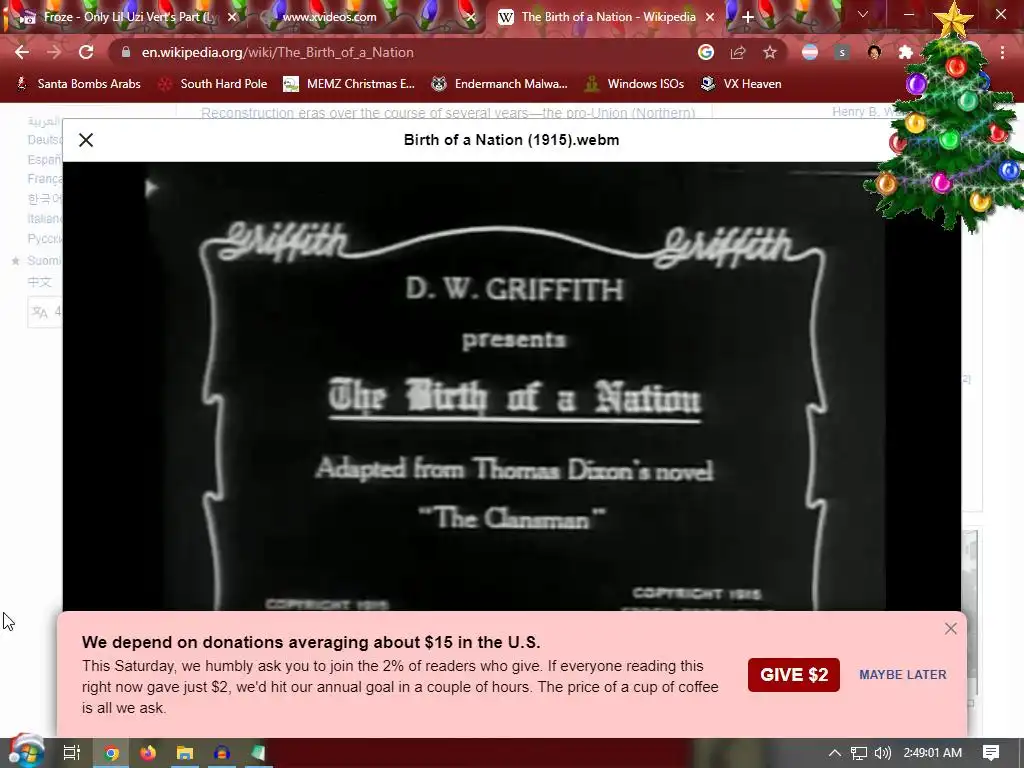This screenshot has height=768, width=1024.
Task: Share this page using the share icon
Action: click(x=738, y=52)
